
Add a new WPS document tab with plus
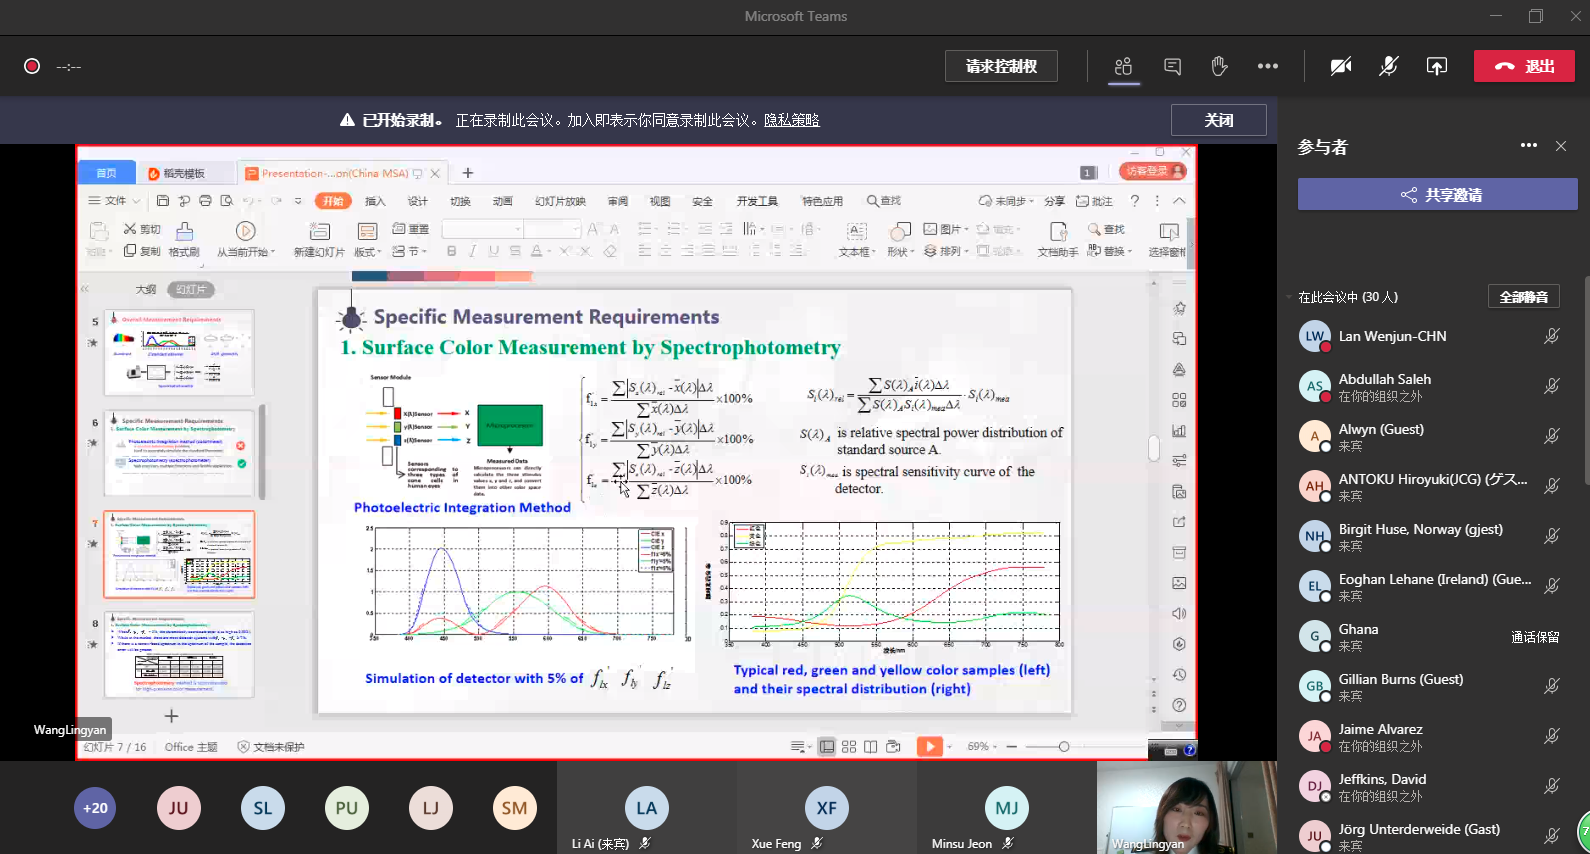[x=467, y=173]
